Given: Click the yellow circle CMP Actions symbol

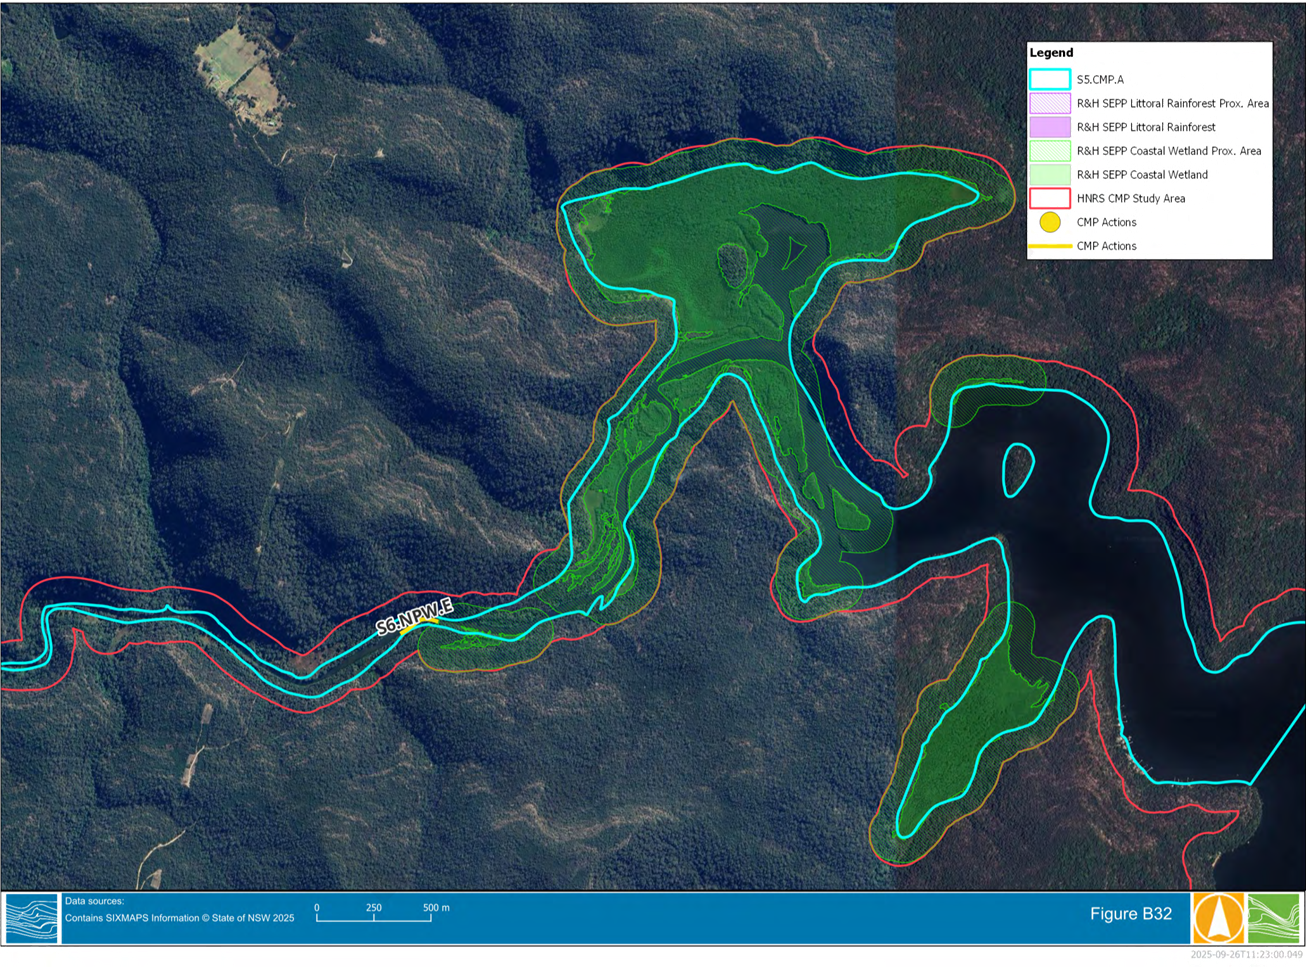Looking at the screenshot, I should (1050, 222).
